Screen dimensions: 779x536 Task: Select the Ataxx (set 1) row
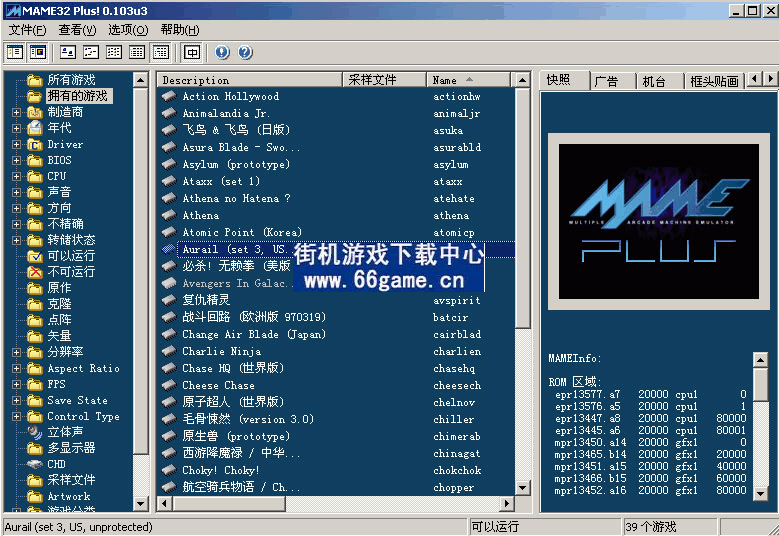pos(336,181)
